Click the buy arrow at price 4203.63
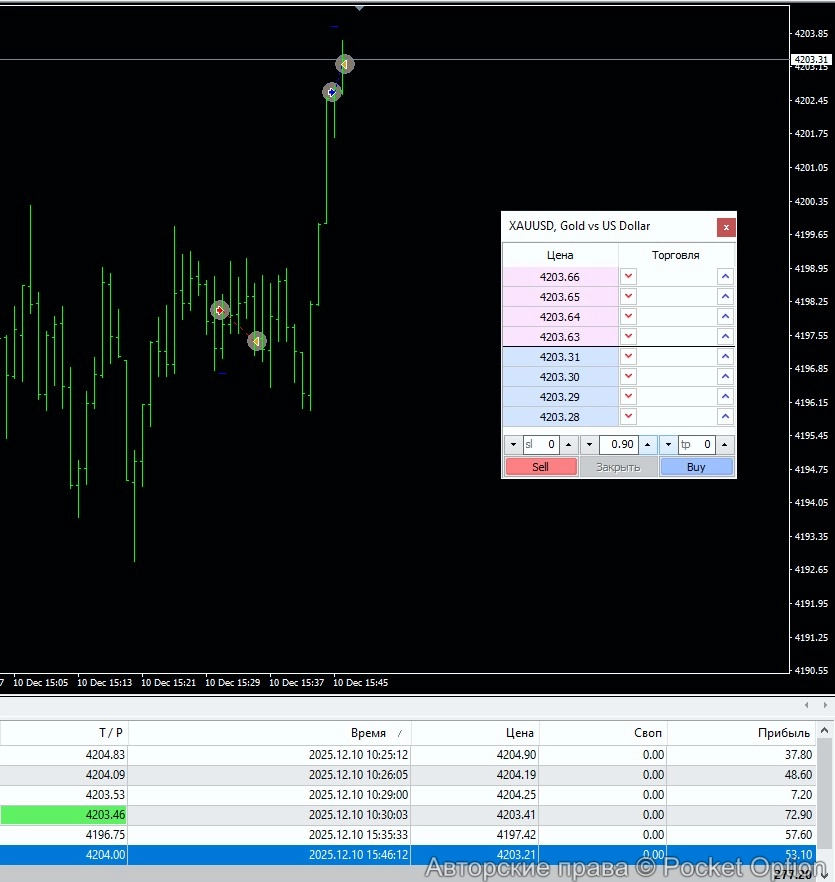 point(726,337)
